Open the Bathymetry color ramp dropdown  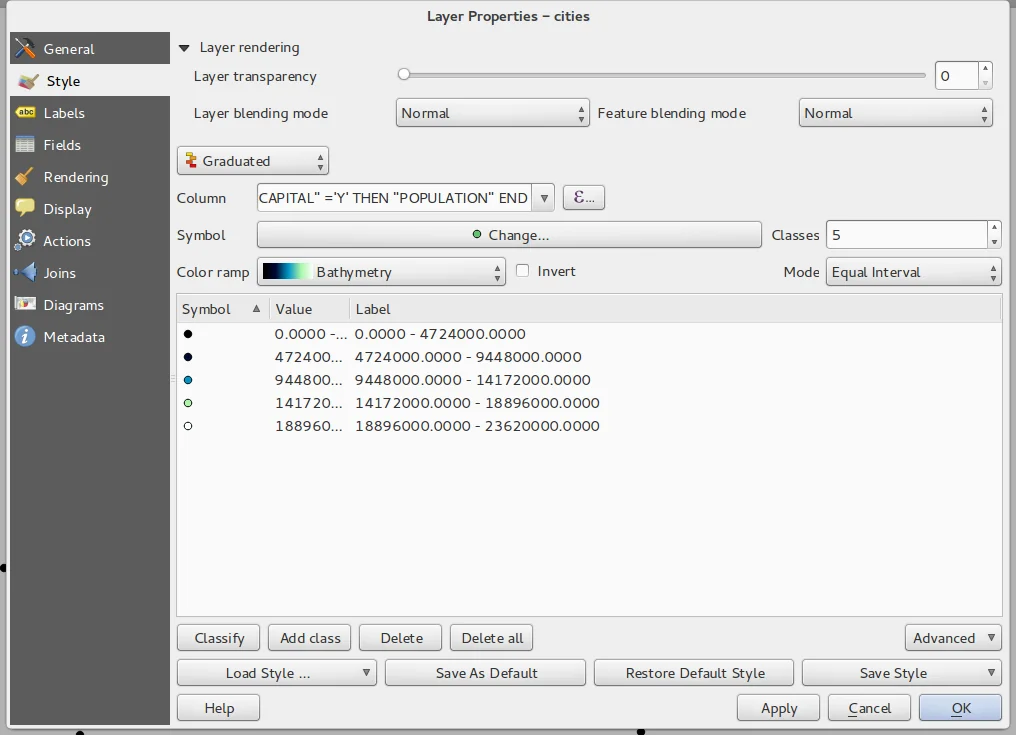click(382, 272)
